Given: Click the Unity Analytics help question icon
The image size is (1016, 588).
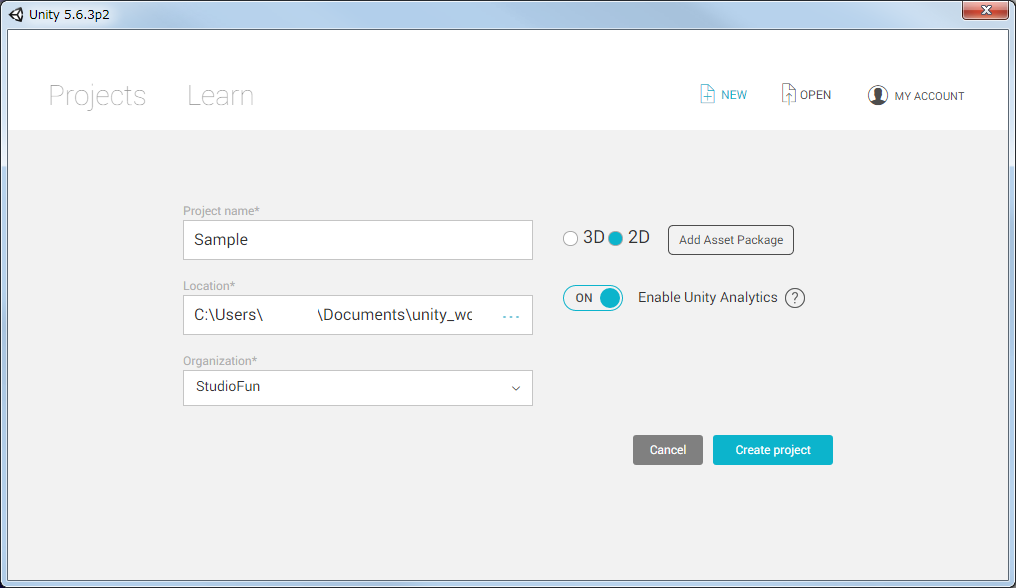Looking at the screenshot, I should tap(794, 298).
